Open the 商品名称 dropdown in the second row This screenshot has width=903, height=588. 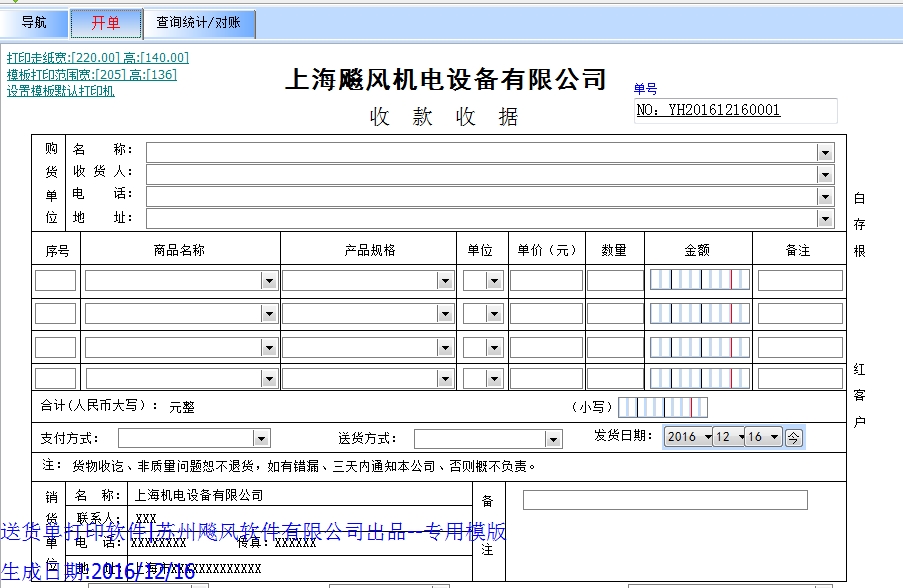[269, 314]
